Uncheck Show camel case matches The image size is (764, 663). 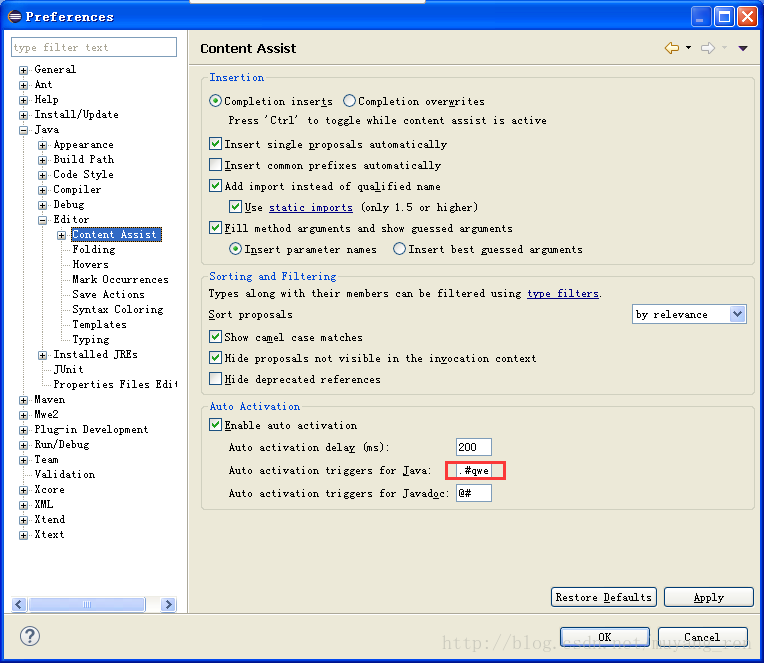(215, 337)
